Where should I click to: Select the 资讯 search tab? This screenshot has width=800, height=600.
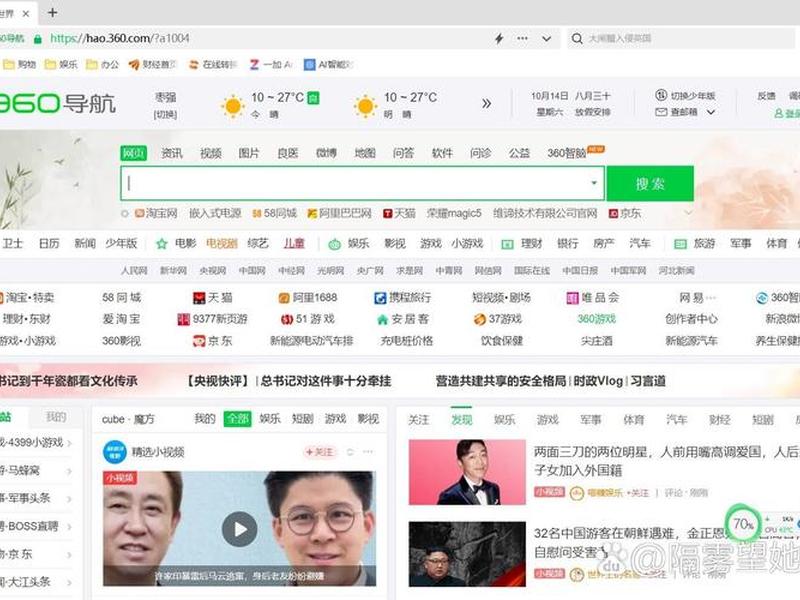pos(171,153)
